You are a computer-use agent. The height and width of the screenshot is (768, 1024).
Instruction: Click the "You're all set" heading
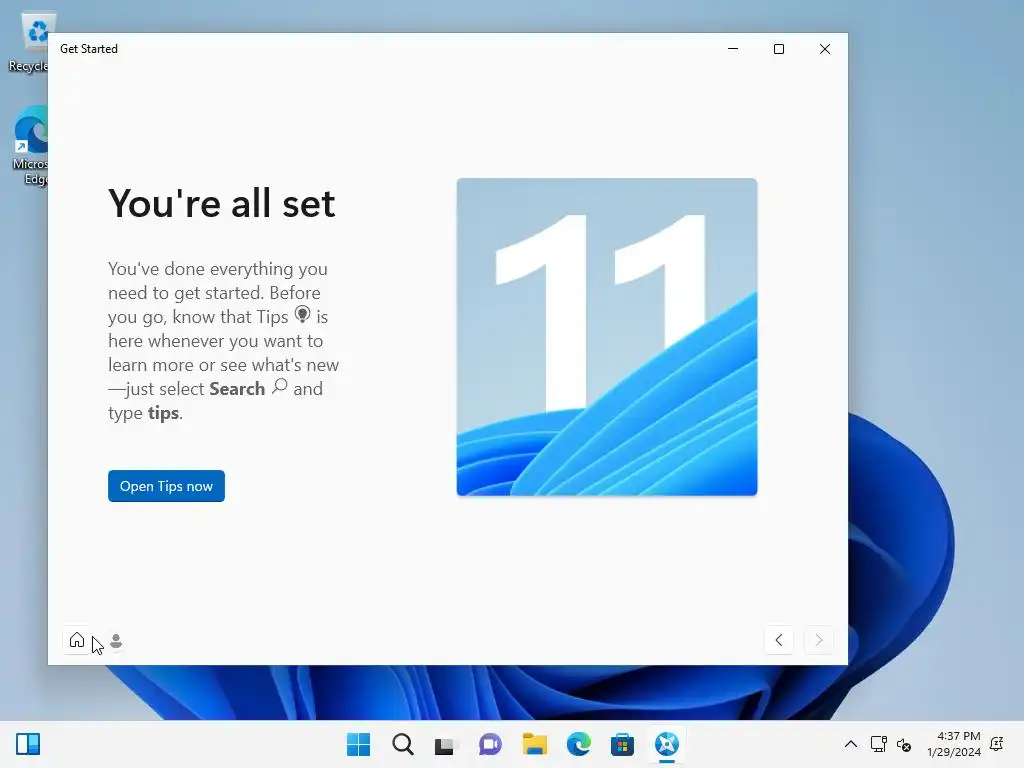point(221,203)
